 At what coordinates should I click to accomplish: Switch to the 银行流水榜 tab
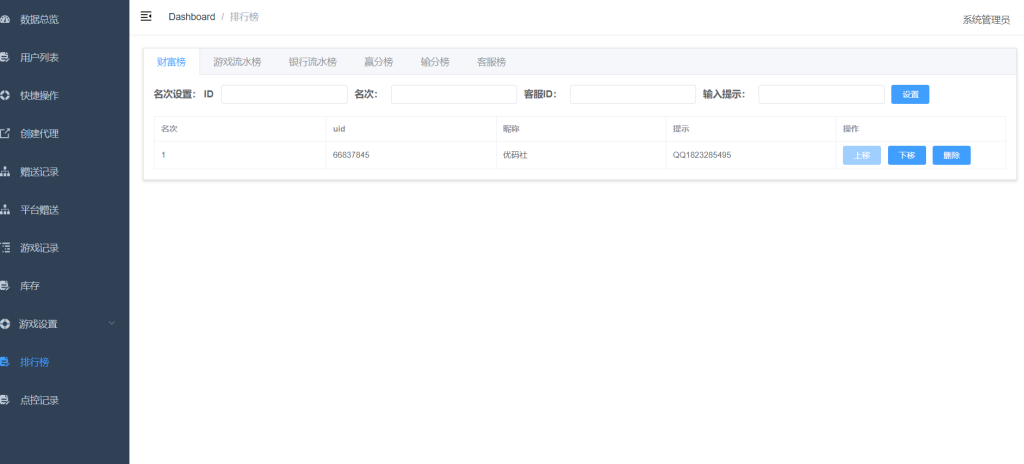313,62
